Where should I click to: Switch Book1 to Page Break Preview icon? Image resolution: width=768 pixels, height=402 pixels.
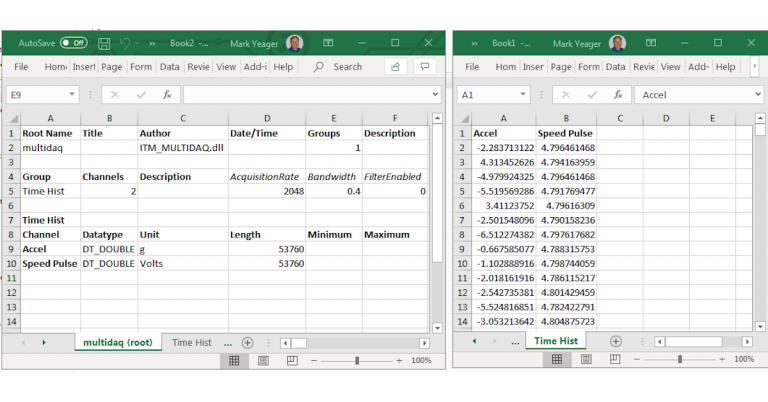point(615,359)
